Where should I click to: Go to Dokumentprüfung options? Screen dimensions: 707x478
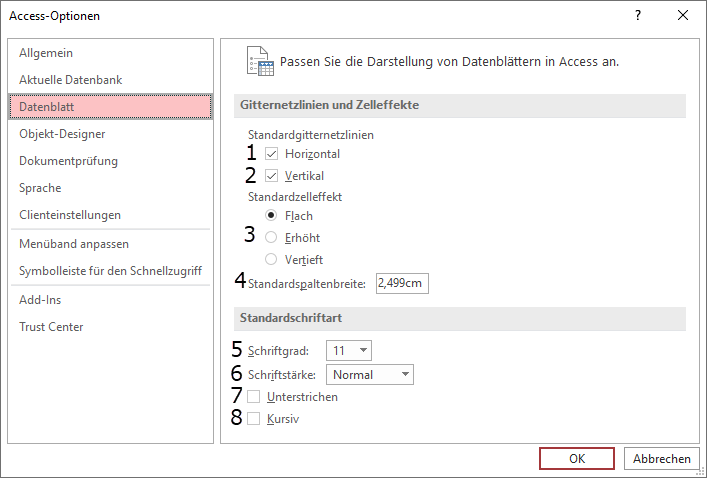(x=110, y=161)
